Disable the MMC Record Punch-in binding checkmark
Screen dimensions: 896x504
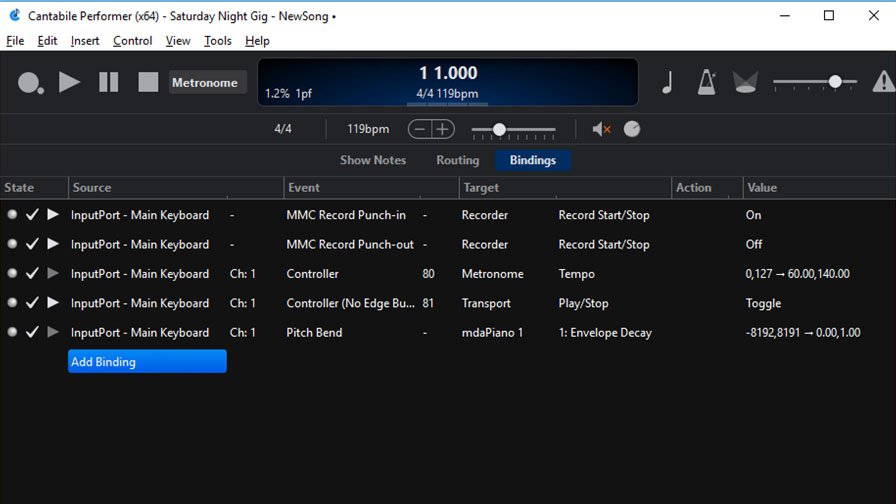click(32, 215)
